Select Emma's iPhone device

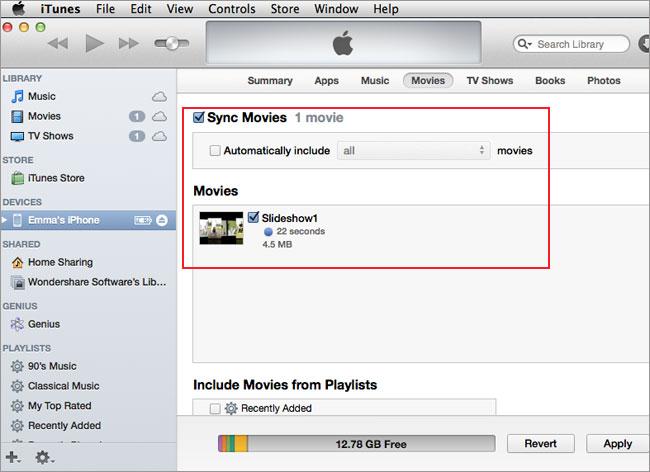[88, 220]
